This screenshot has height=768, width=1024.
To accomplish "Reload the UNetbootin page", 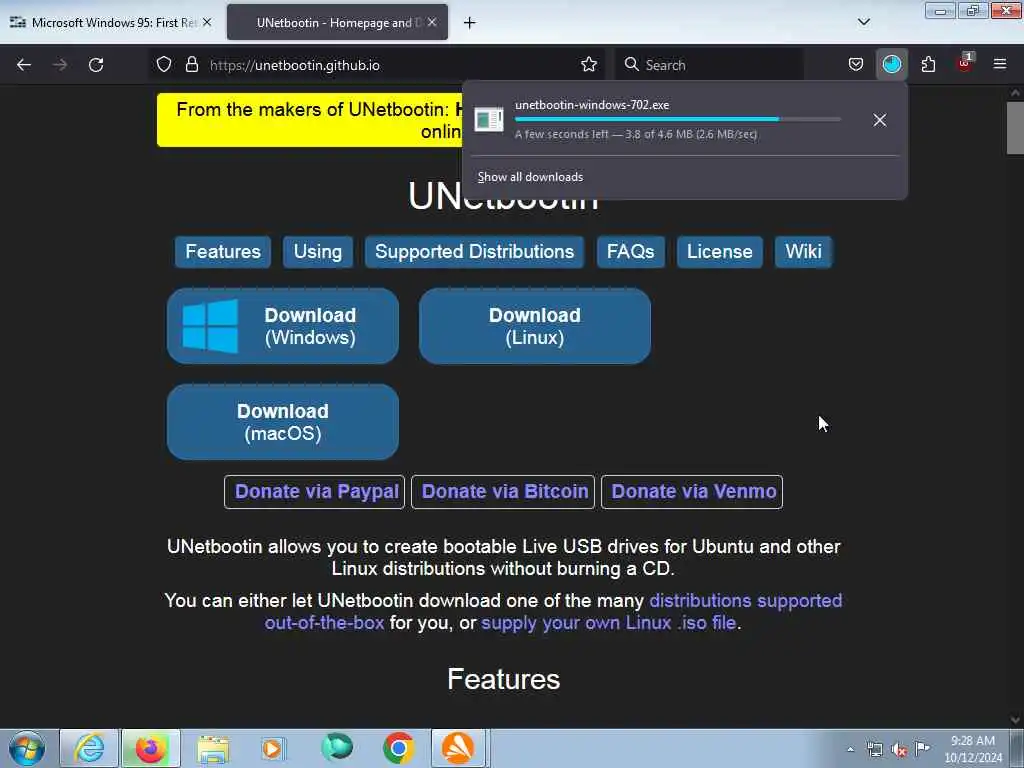I will point(96,65).
